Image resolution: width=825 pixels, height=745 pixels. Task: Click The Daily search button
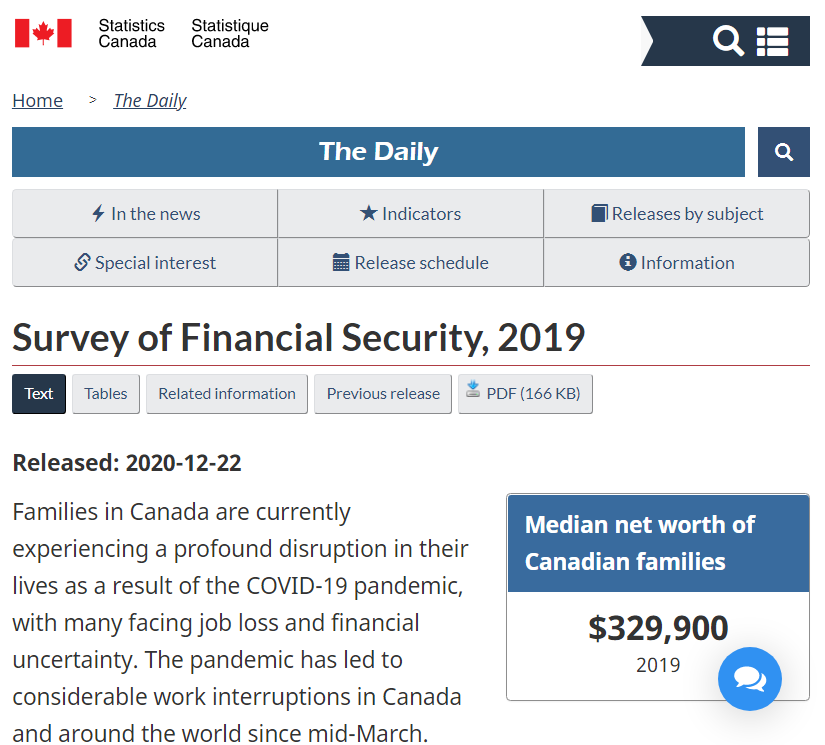click(784, 152)
